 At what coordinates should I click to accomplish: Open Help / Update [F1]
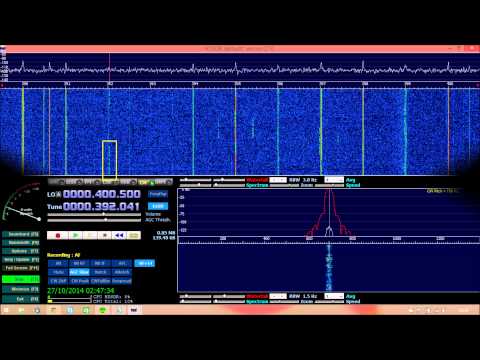pyautogui.click(x=21, y=259)
